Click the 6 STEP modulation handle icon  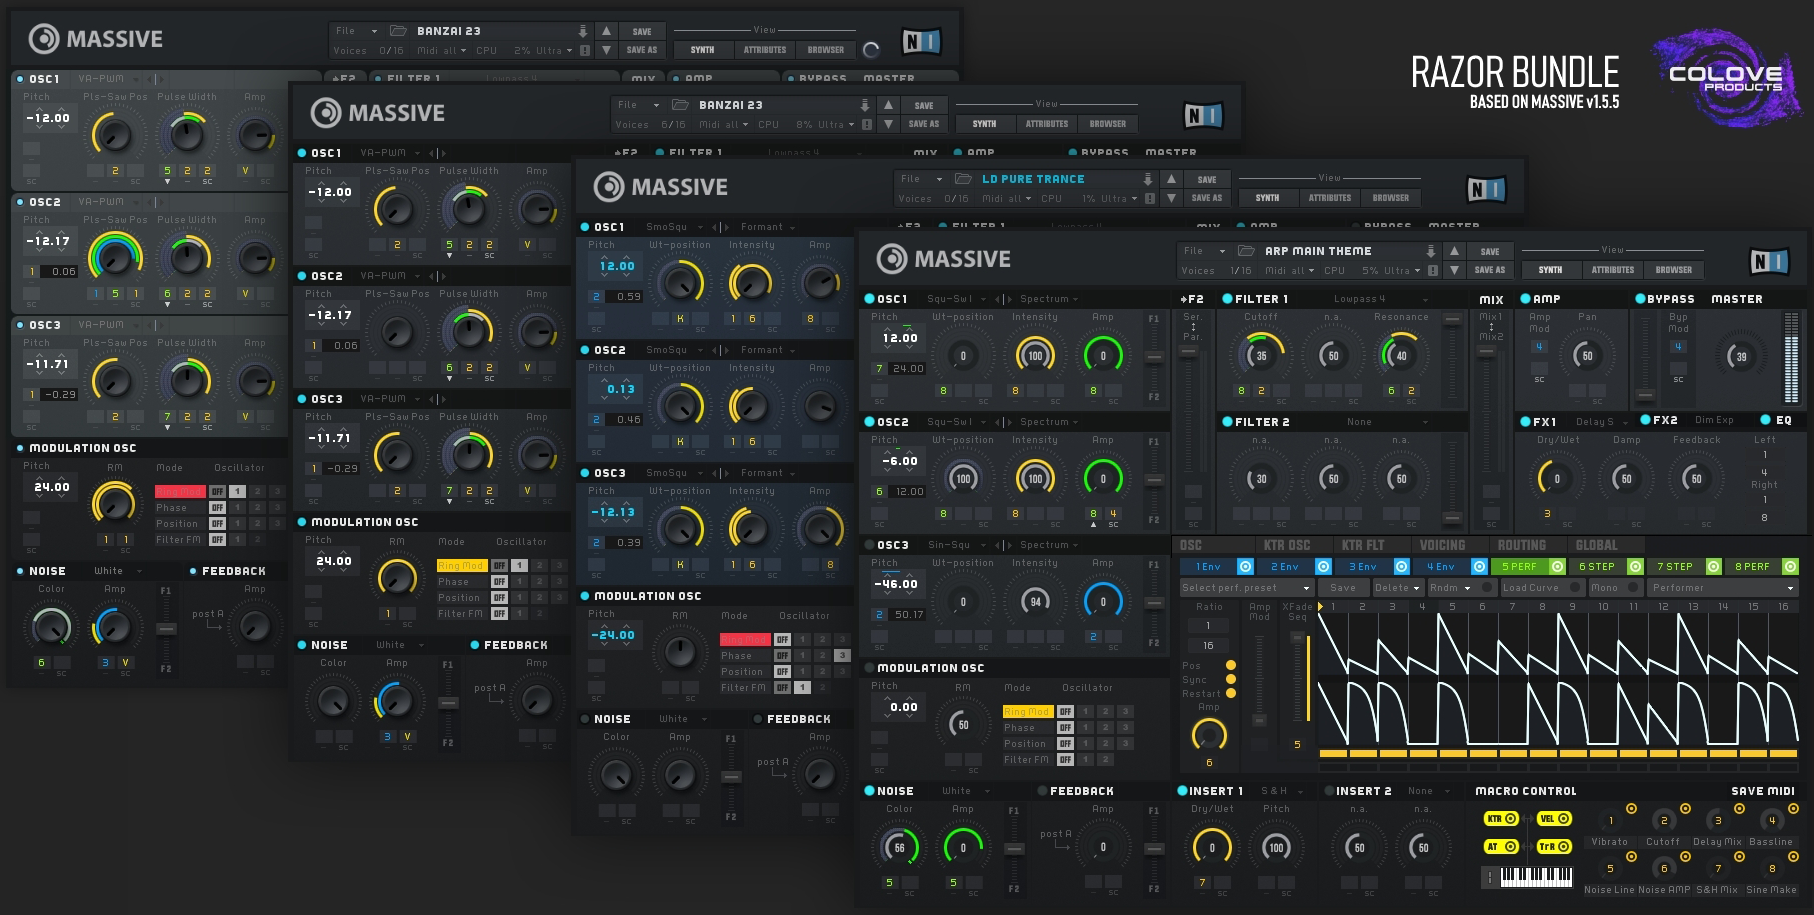tap(1635, 566)
